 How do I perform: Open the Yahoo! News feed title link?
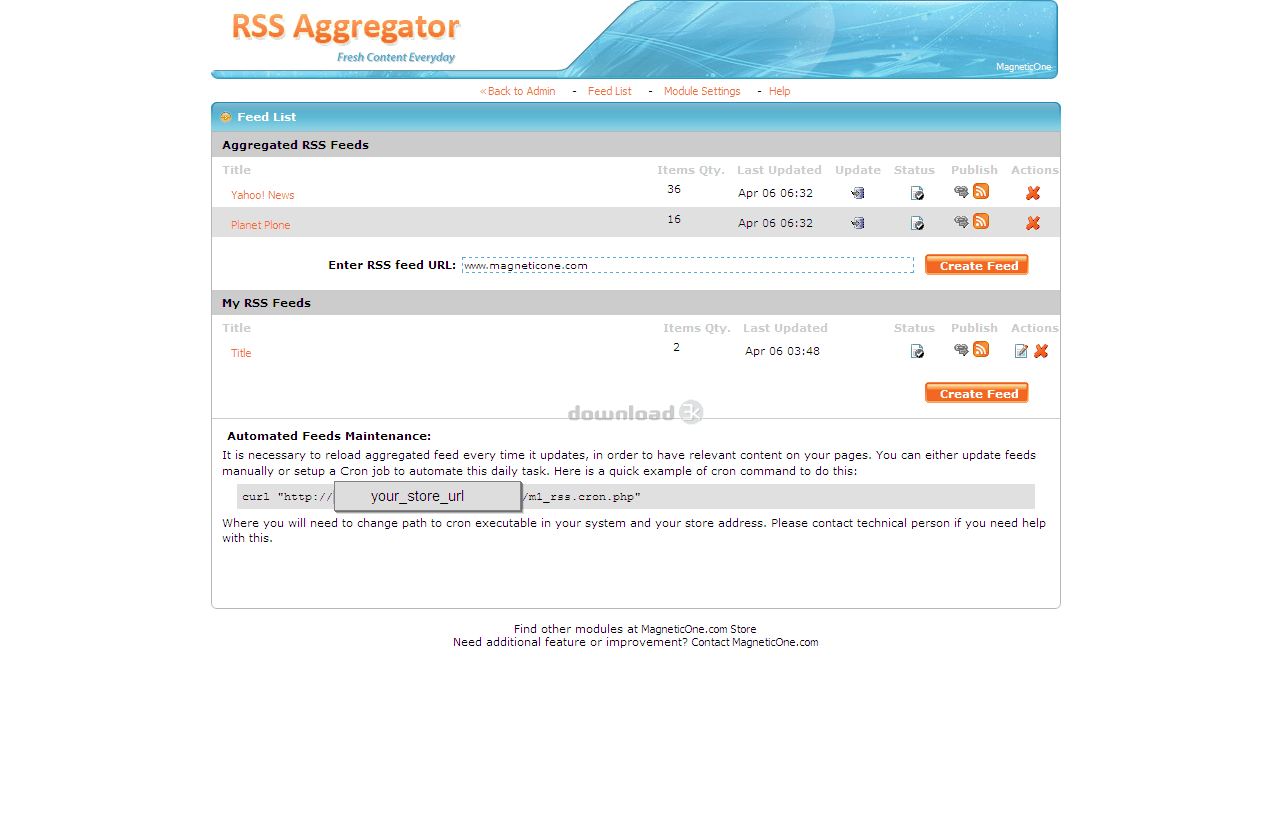pos(263,195)
